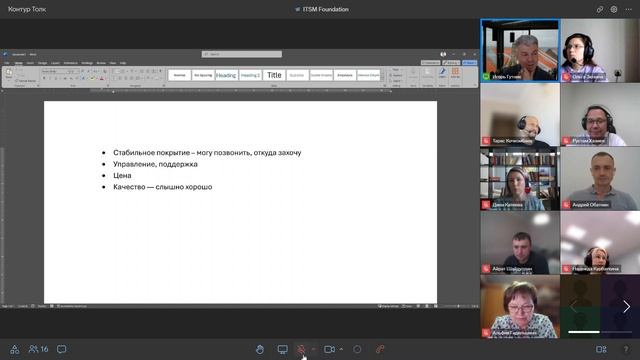The width and height of the screenshot is (640, 360).
Task: Select the woman with headset tile top right
Action: (x=600, y=51)
